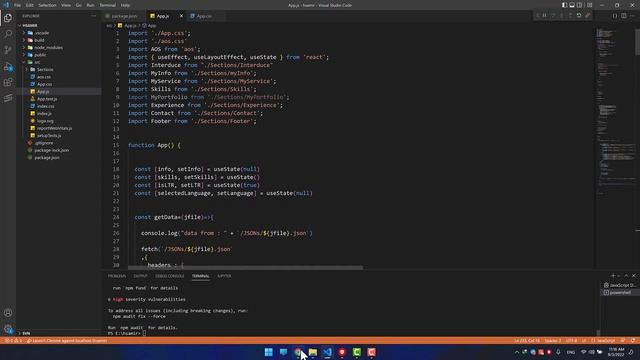The image size is (640, 360).
Task: Click the VS Code logo in title bar
Action: pyautogui.click(x=6, y=5)
